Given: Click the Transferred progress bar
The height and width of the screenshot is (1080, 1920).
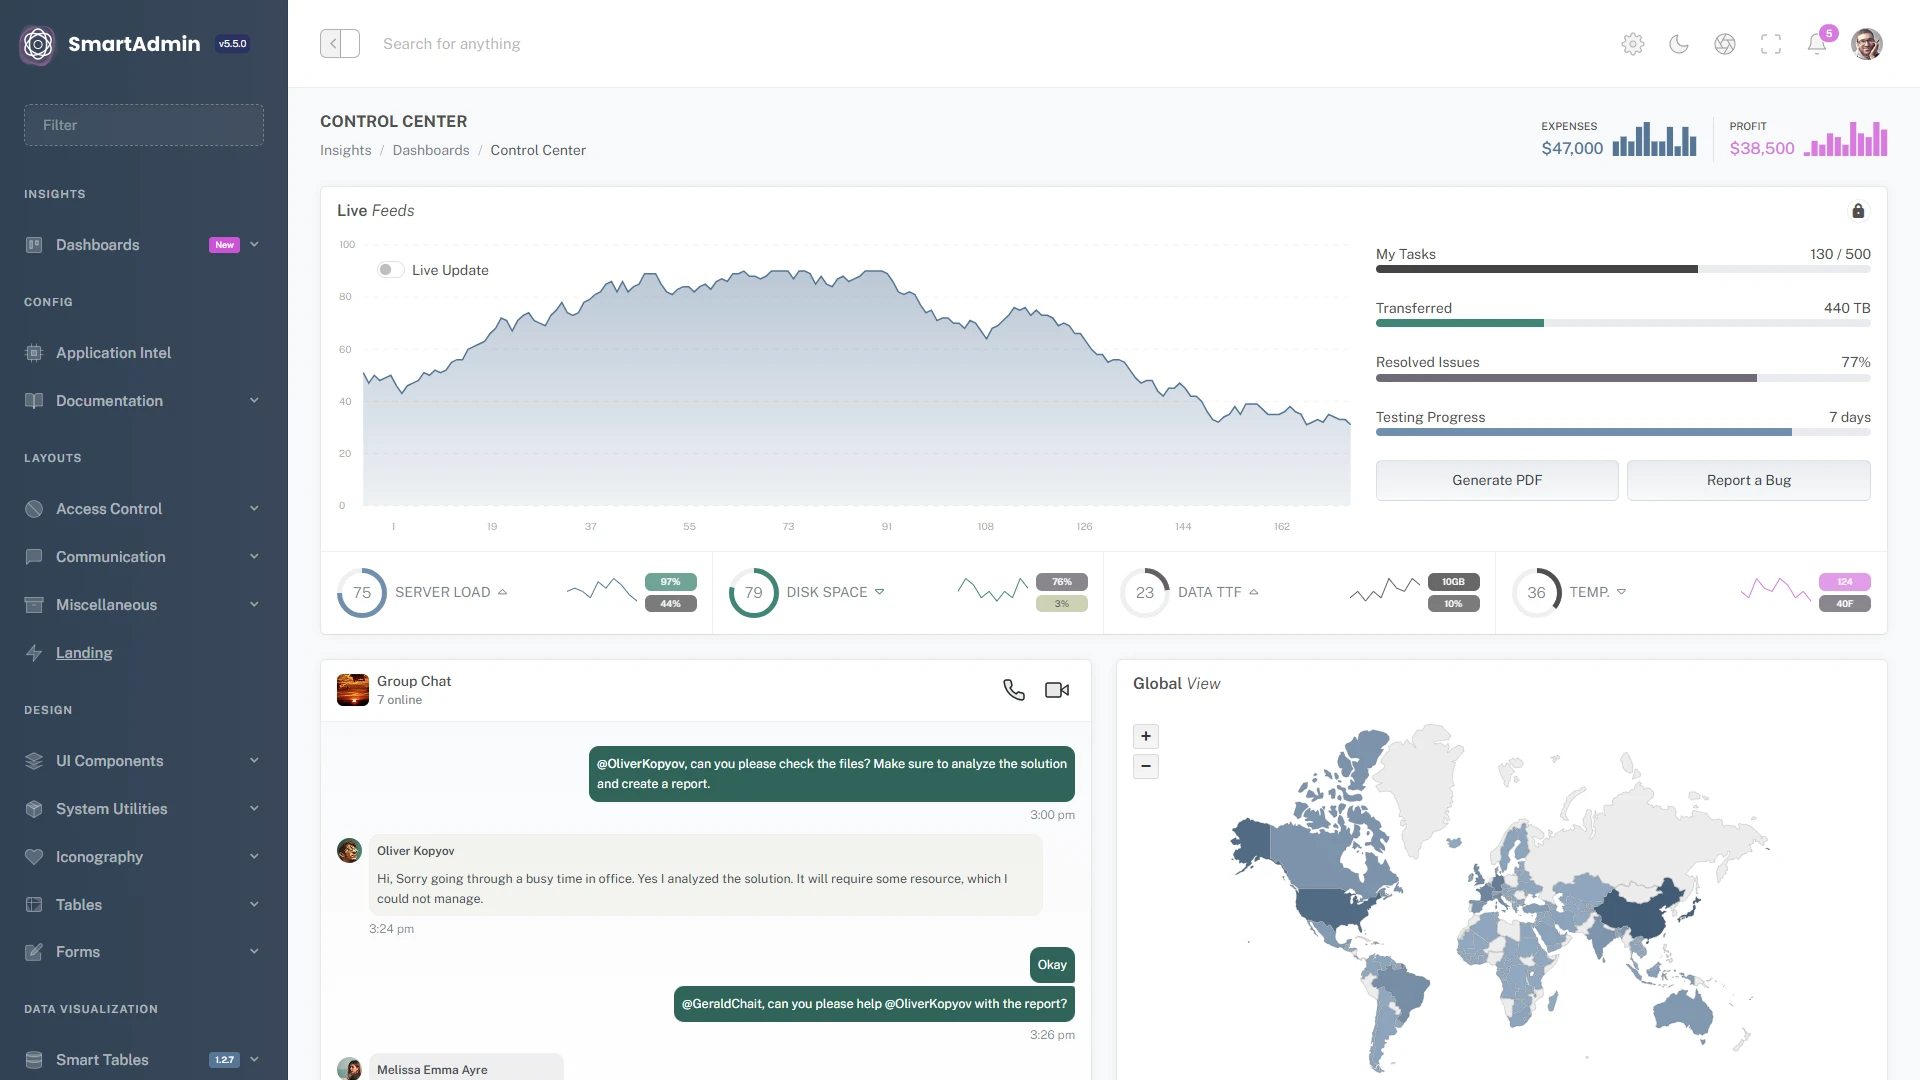Looking at the screenshot, I should pos(1623,324).
